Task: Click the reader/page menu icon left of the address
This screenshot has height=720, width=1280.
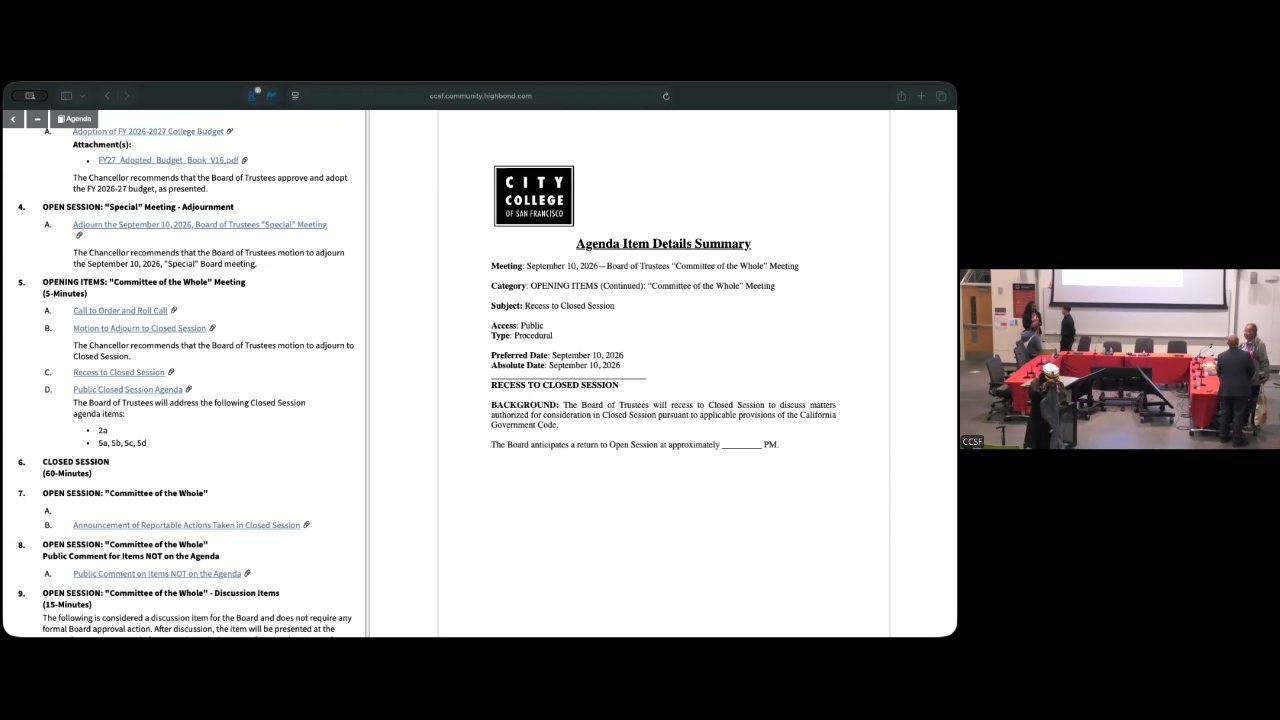Action: [295, 96]
